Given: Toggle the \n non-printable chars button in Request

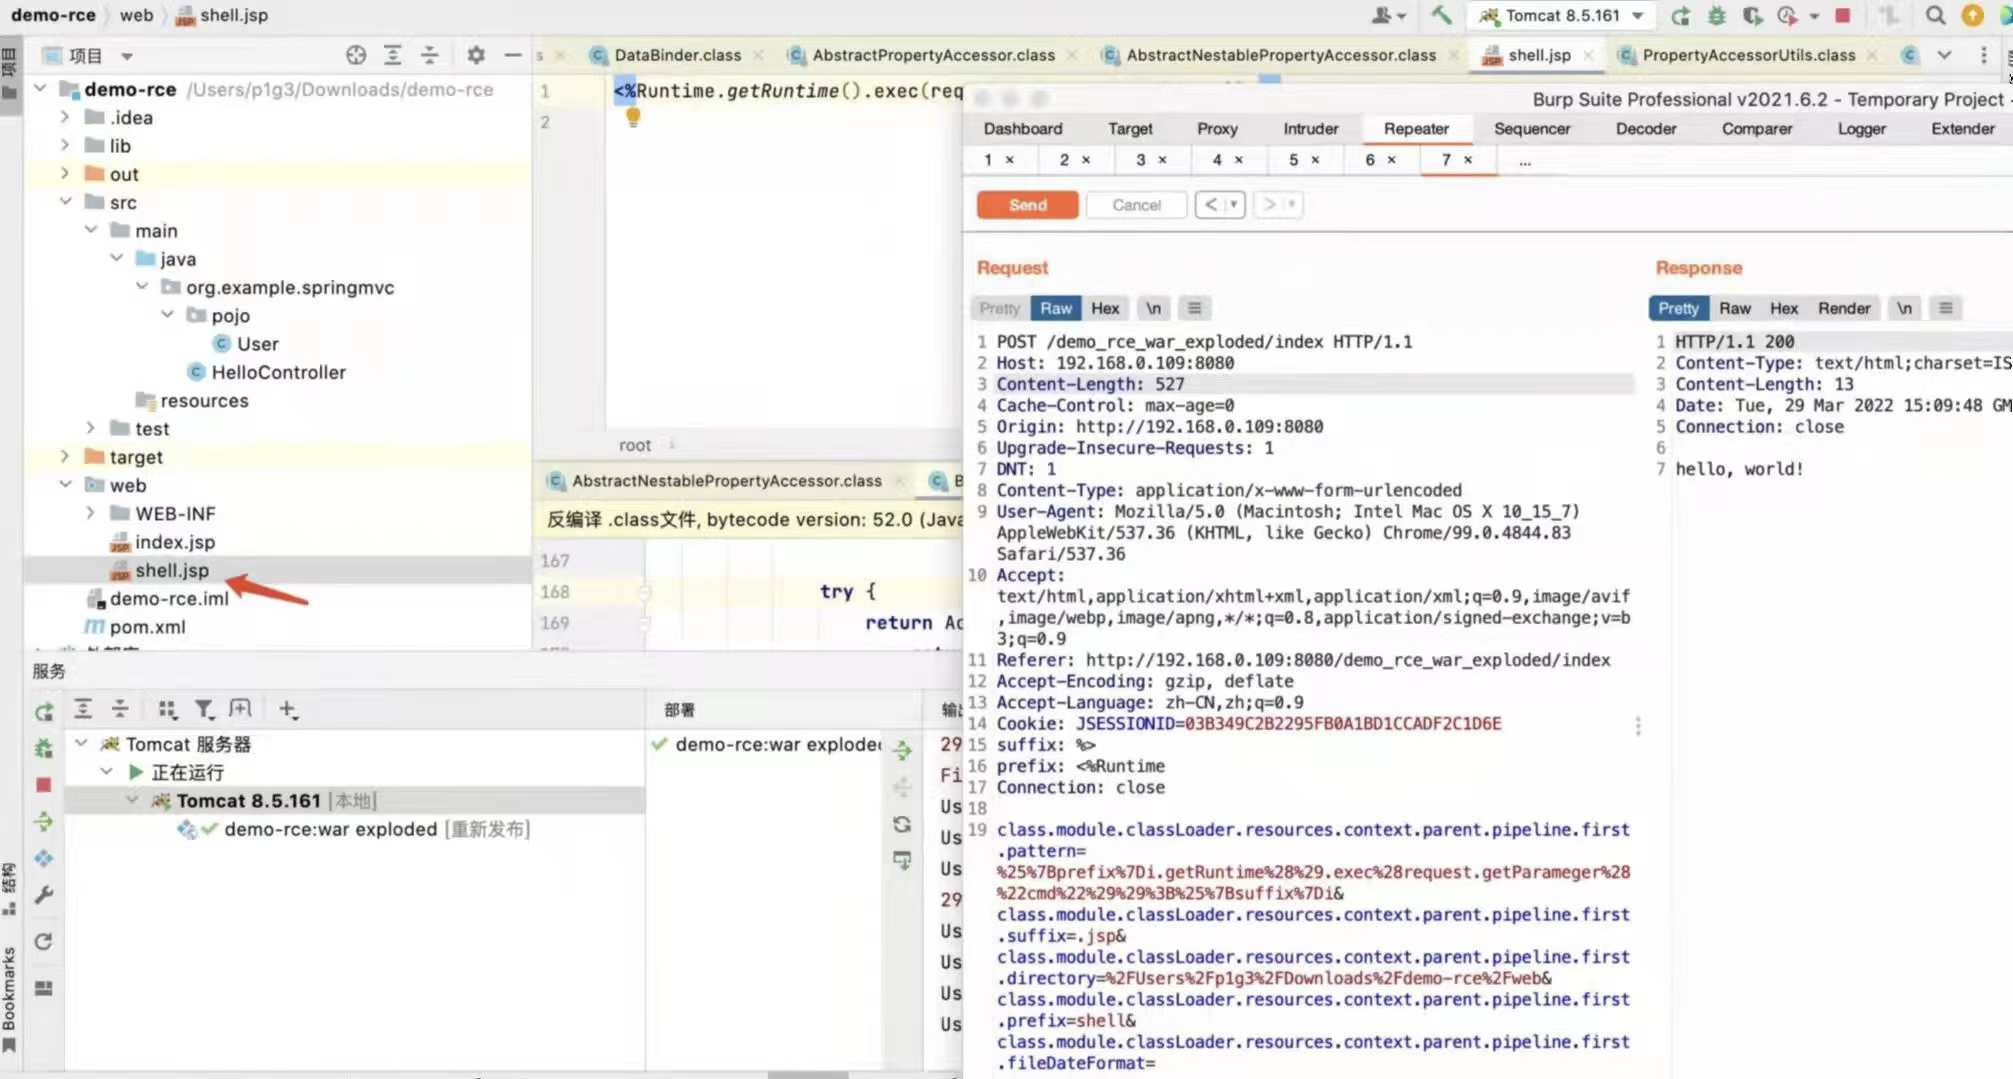Looking at the screenshot, I should point(1153,308).
